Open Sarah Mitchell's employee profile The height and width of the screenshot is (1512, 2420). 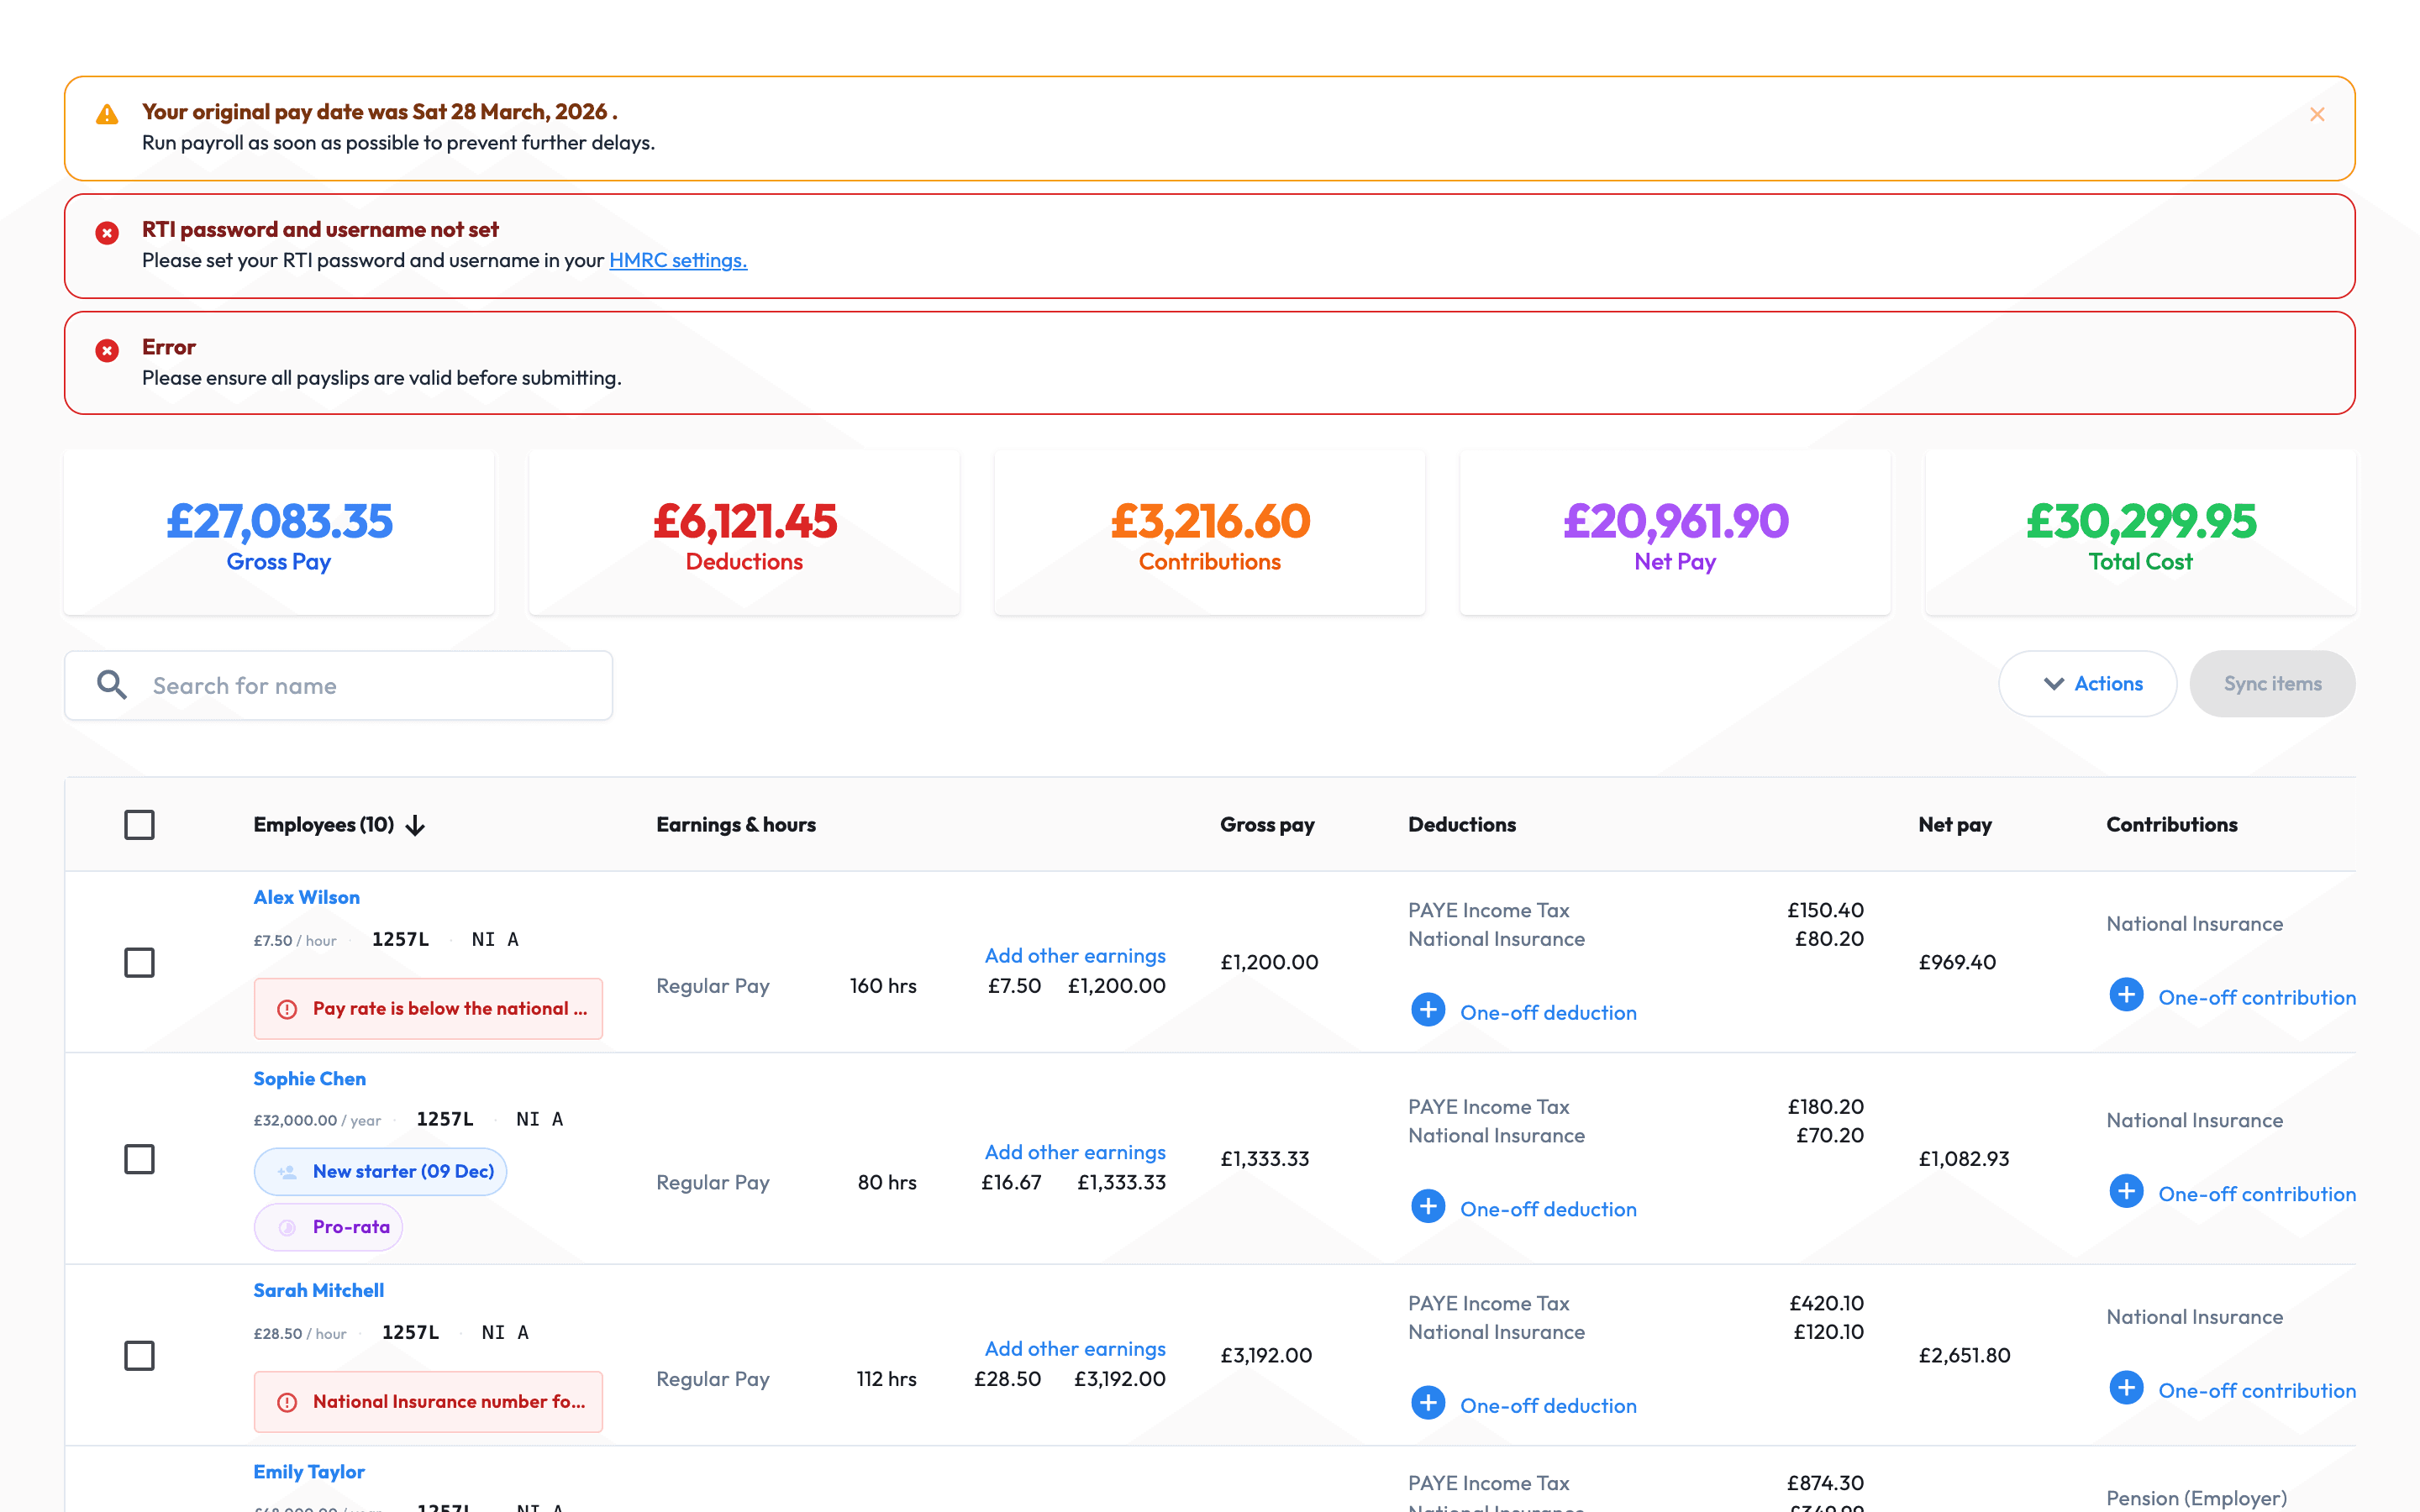[x=318, y=1290]
